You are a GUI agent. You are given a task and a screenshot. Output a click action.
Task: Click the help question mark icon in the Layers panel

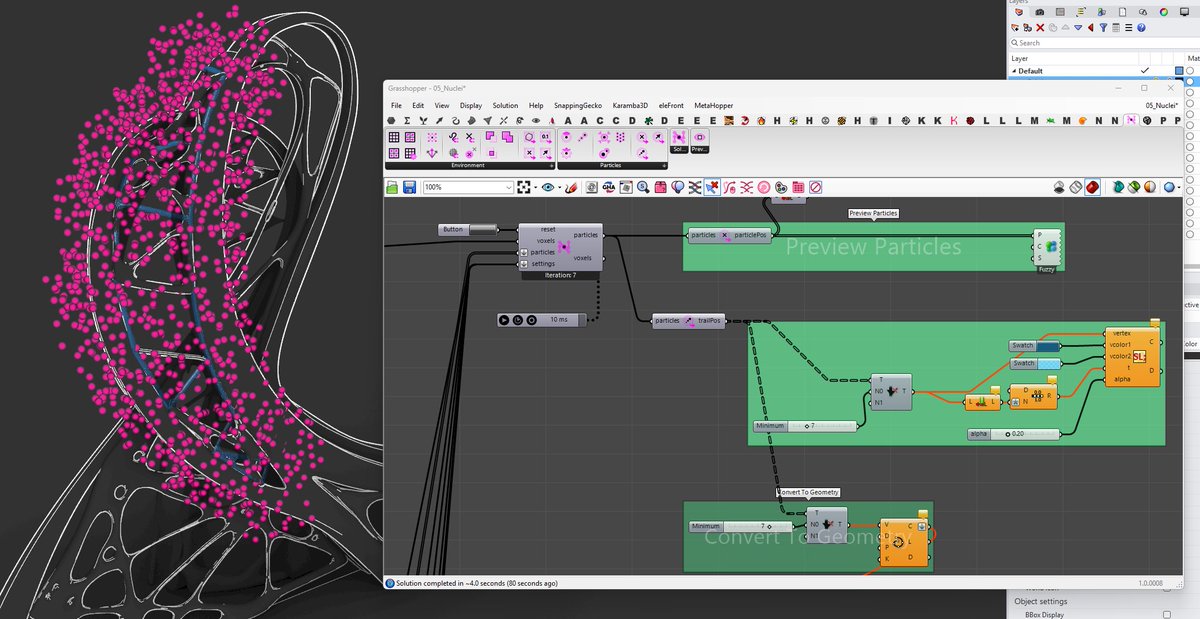tap(1141, 28)
